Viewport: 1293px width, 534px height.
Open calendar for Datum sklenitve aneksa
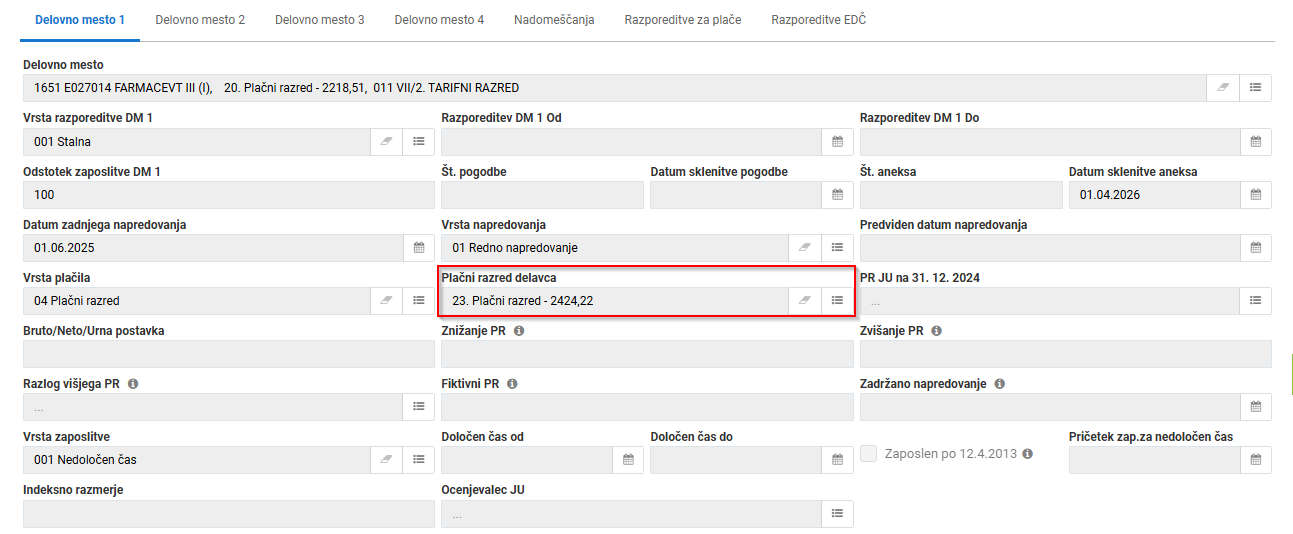point(1255,195)
